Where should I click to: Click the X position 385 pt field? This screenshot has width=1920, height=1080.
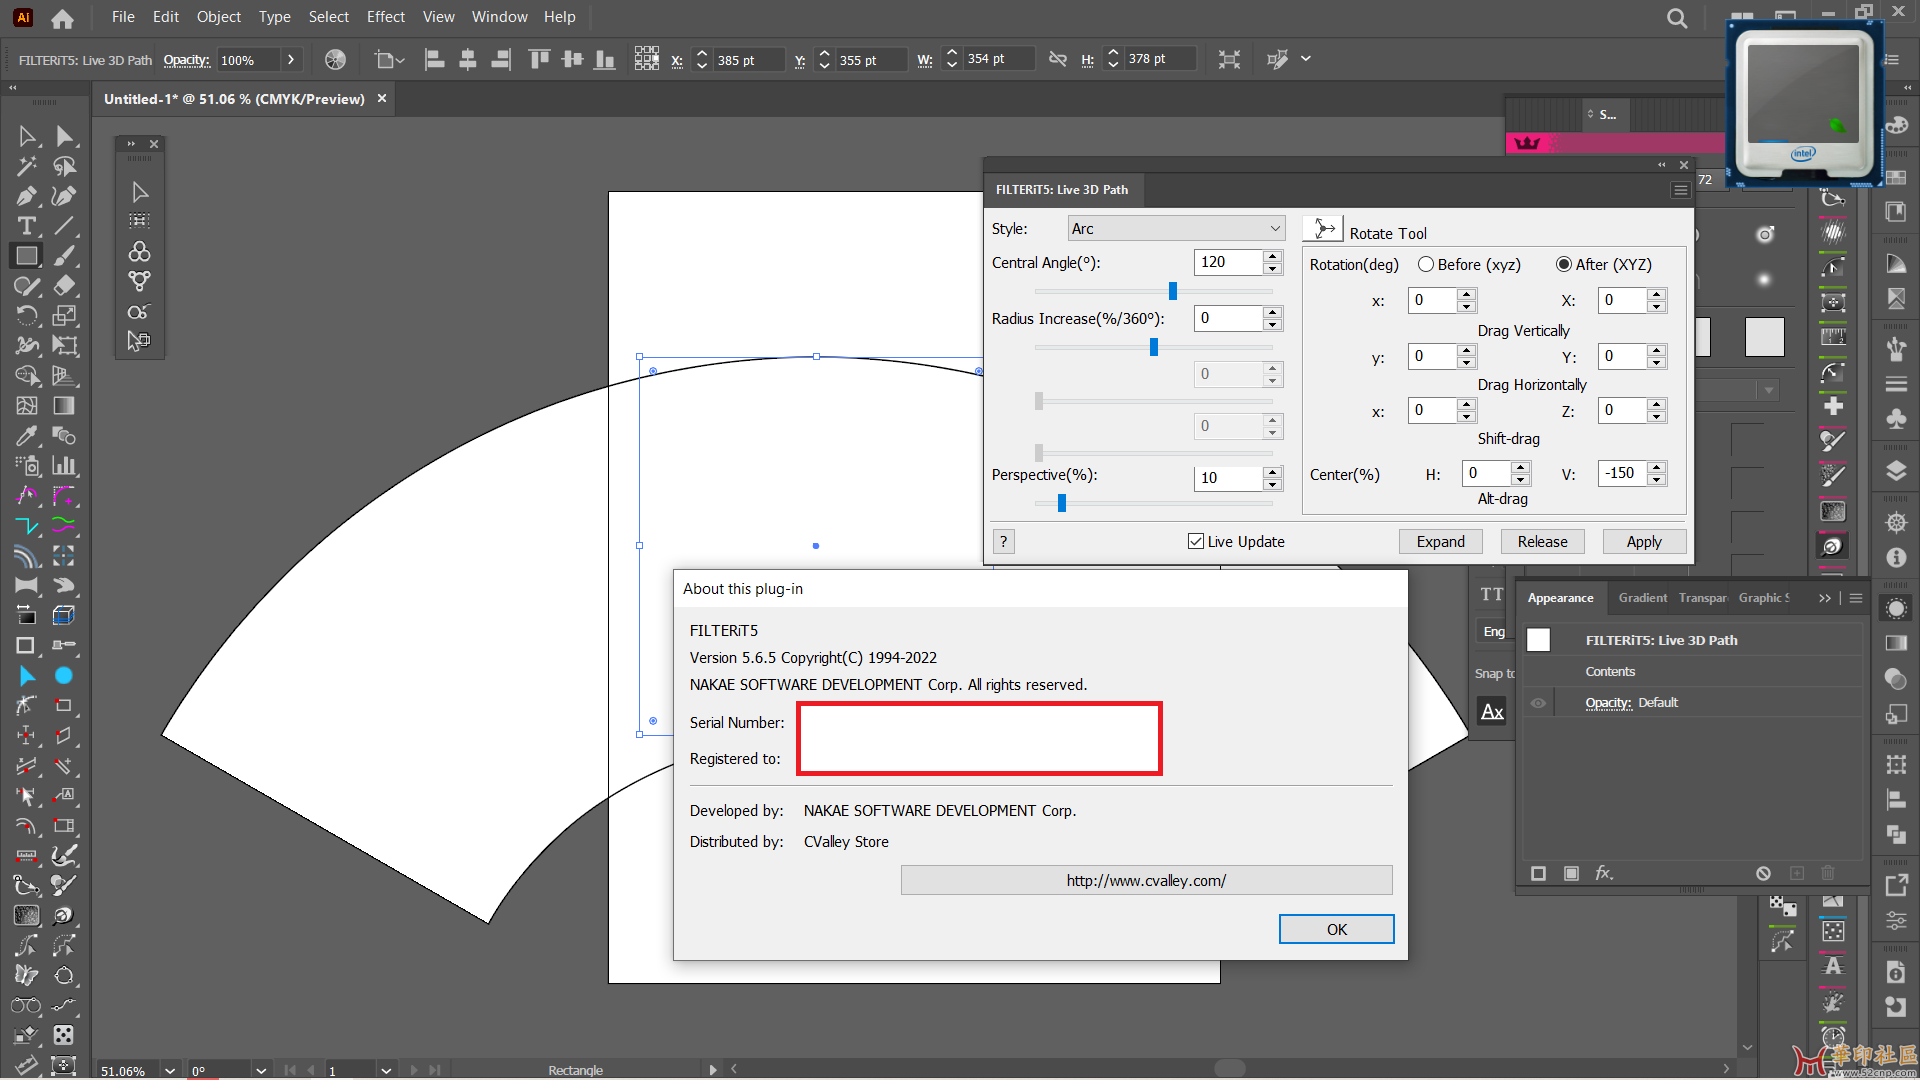[748, 60]
